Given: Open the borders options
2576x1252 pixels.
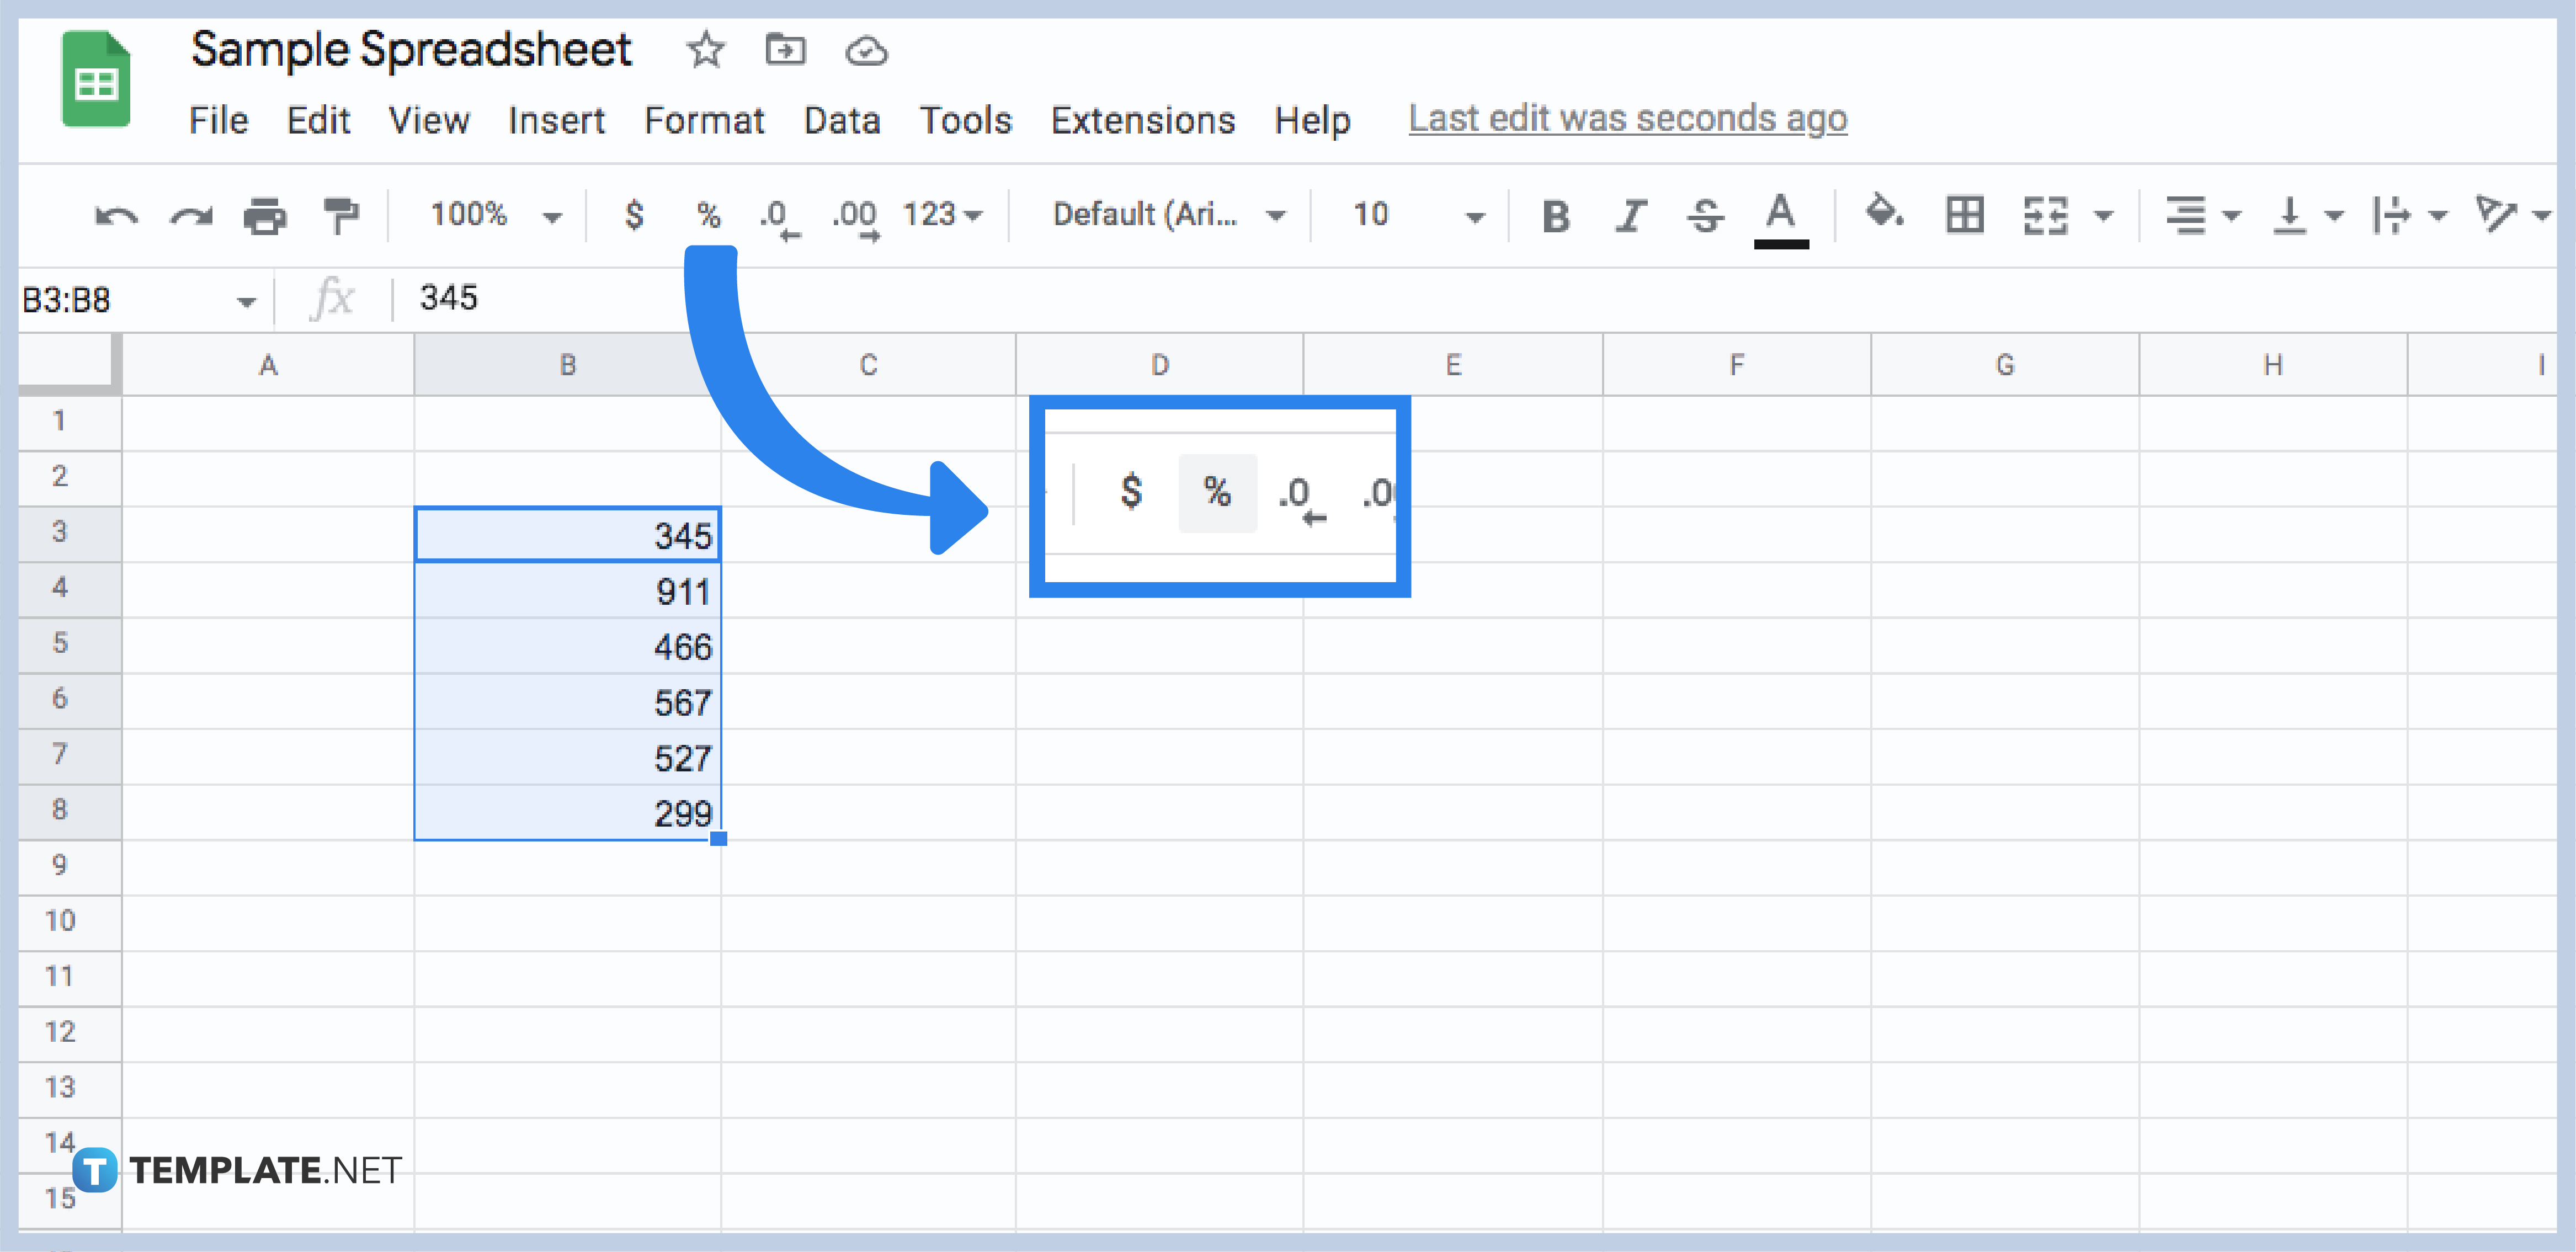Looking at the screenshot, I should click(1963, 214).
